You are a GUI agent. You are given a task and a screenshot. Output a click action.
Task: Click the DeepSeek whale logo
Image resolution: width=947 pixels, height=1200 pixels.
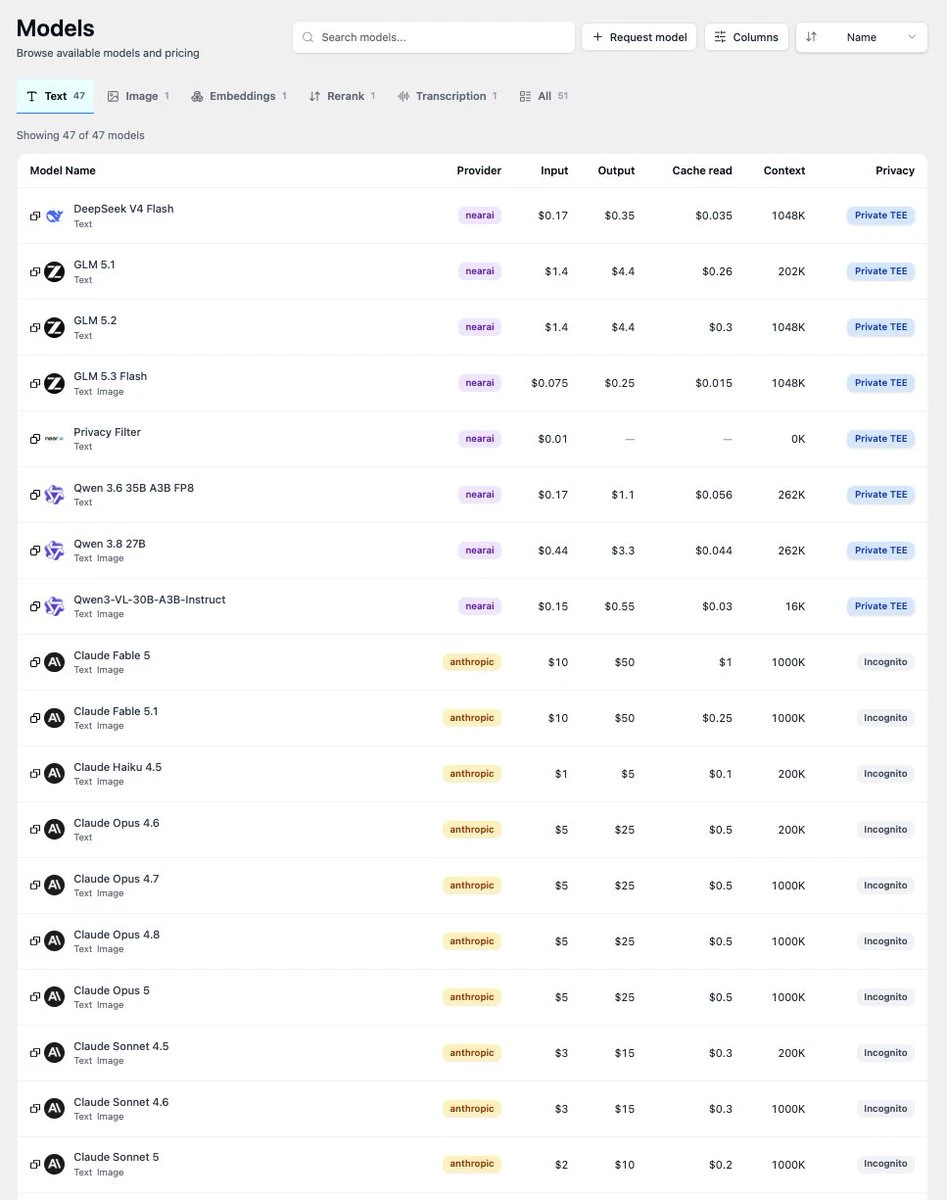tap(54, 216)
